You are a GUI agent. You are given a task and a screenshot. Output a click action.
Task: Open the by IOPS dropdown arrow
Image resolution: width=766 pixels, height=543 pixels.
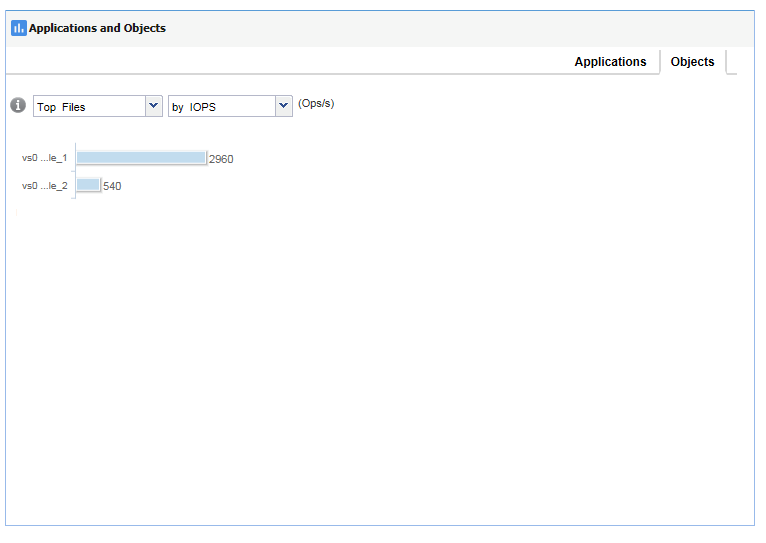[x=283, y=106]
